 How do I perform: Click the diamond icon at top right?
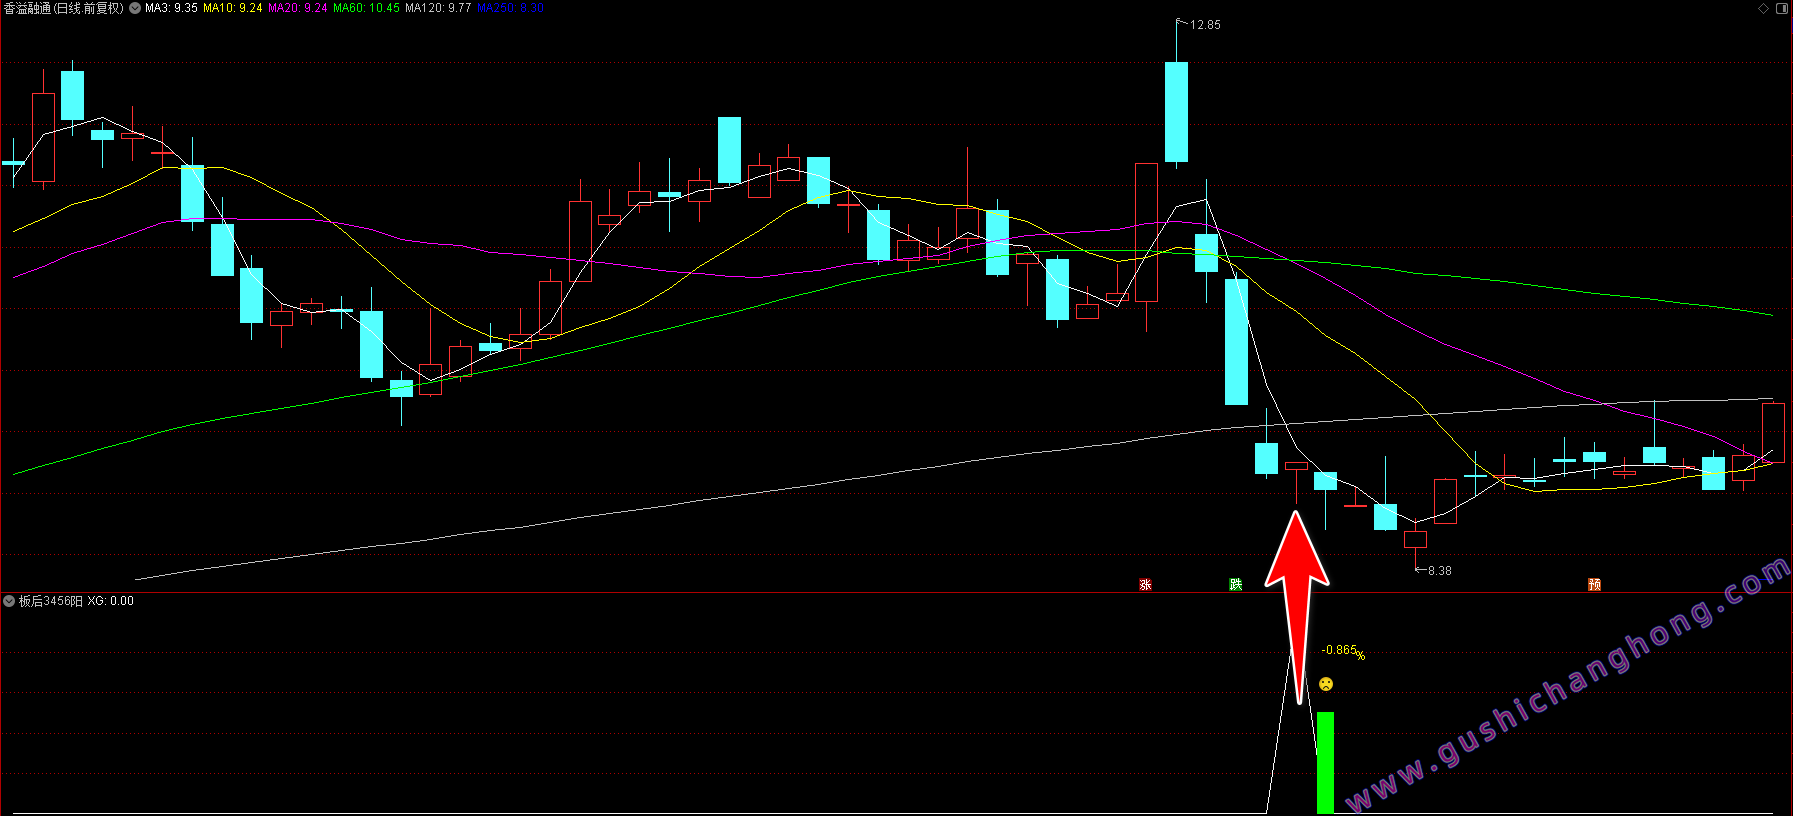[1764, 8]
